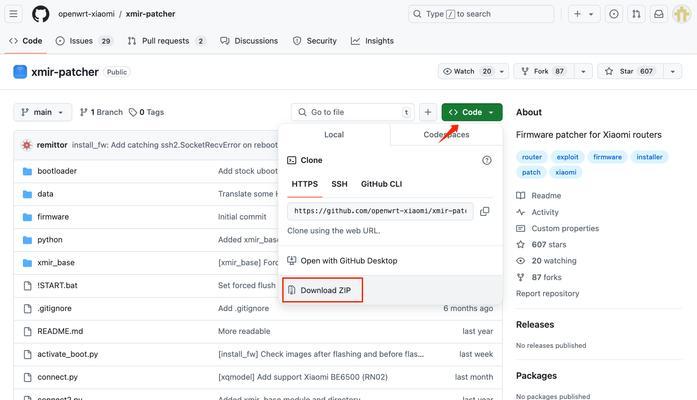The height and width of the screenshot is (400, 697).
Task: Click Report repository link
Action: coord(548,293)
